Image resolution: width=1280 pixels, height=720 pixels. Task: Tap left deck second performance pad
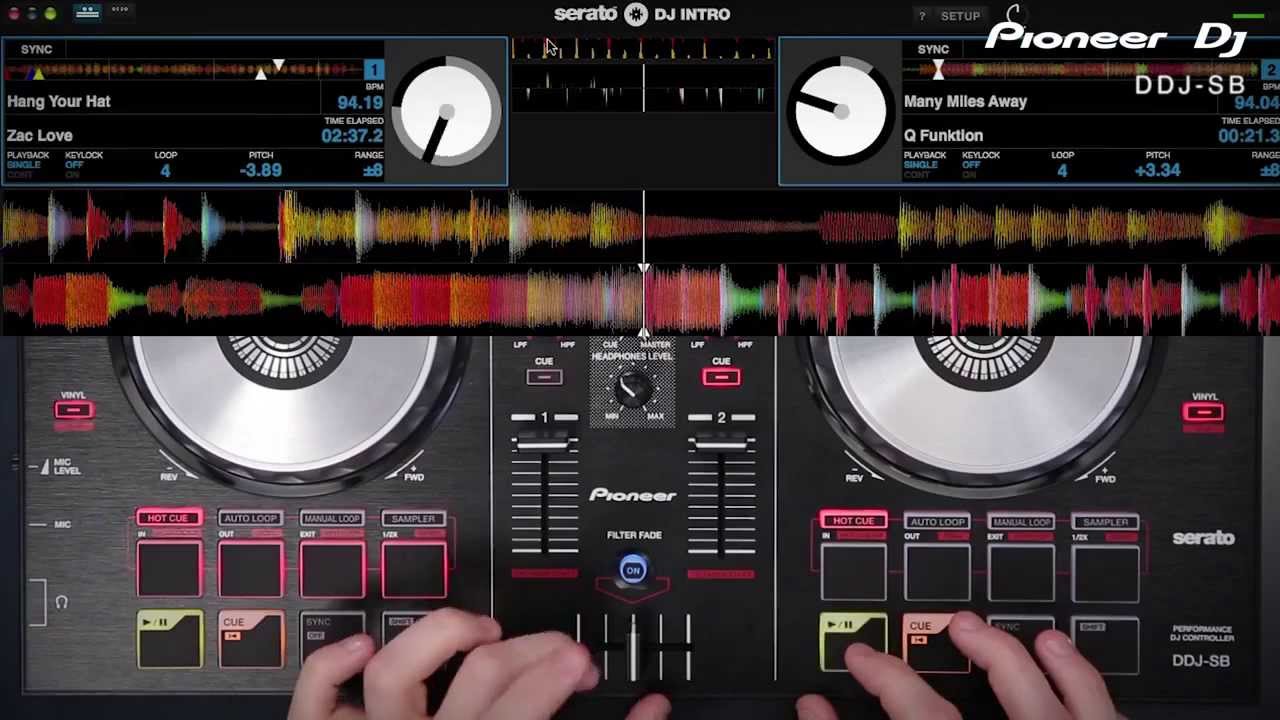(250, 571)
